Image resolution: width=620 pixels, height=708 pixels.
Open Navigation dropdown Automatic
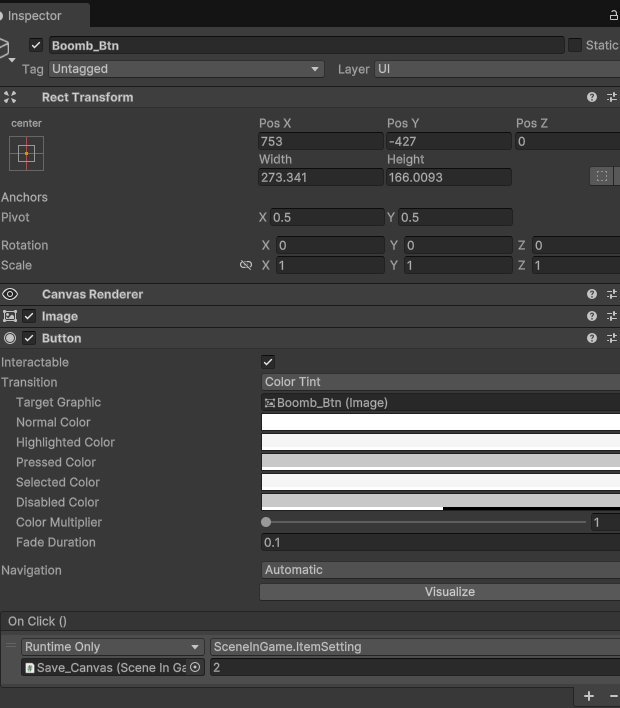[441, 570]
